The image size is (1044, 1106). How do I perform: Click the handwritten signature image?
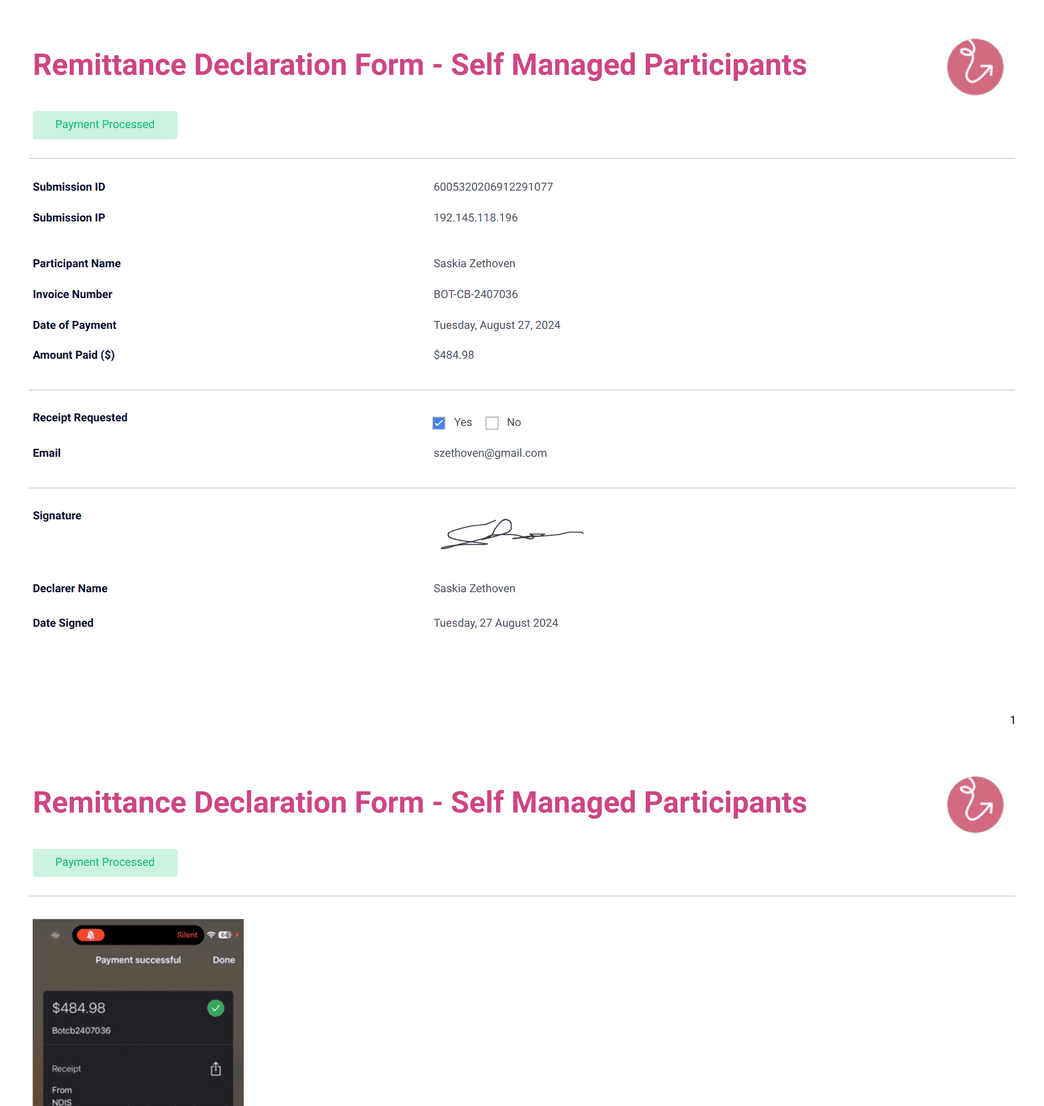click(512, 534)
